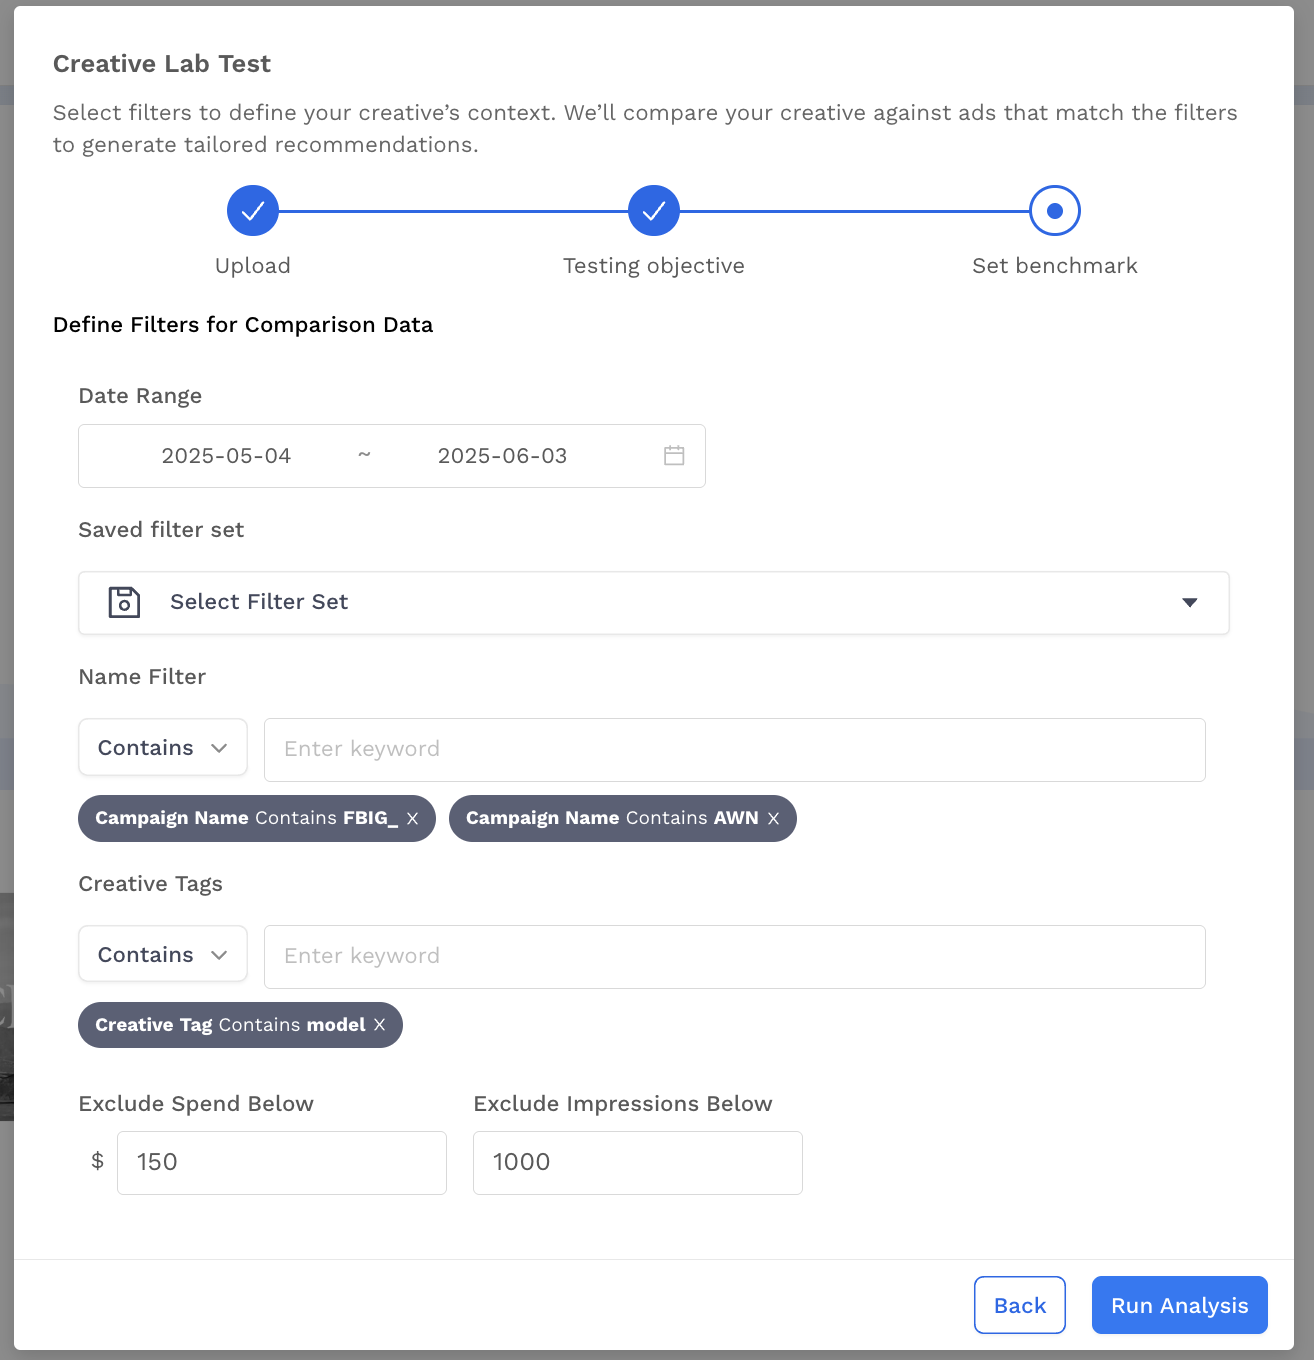1314x1360 pixels.
Task: Click the Set benchmark step indicator
Action: point(1054,211)
